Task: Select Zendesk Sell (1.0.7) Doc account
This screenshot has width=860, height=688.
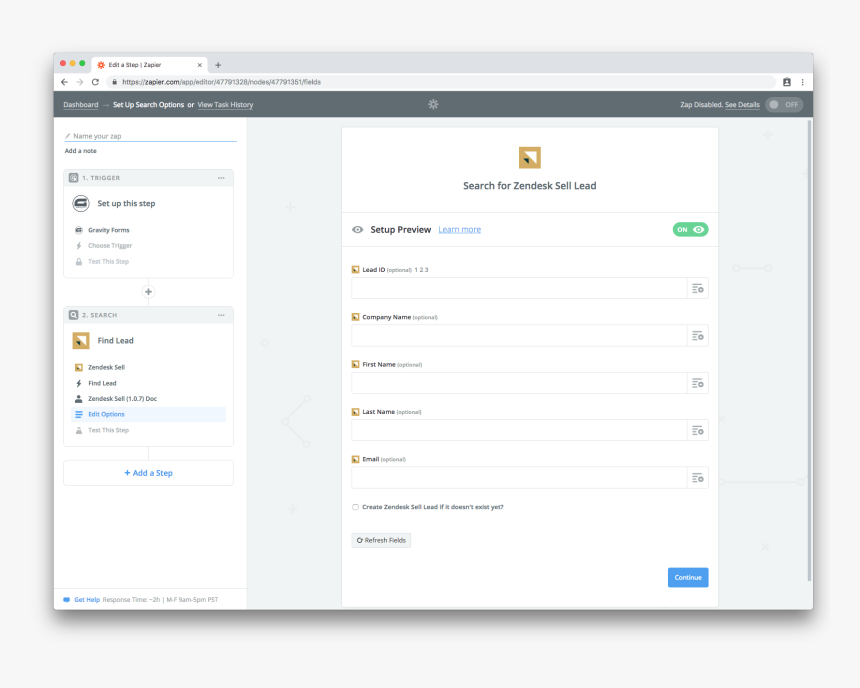Action: click(x=122, y=399)
